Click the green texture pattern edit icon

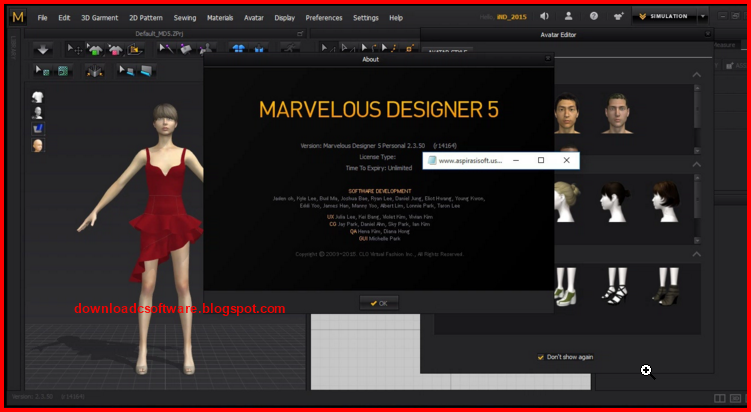(x=63, y=71)
